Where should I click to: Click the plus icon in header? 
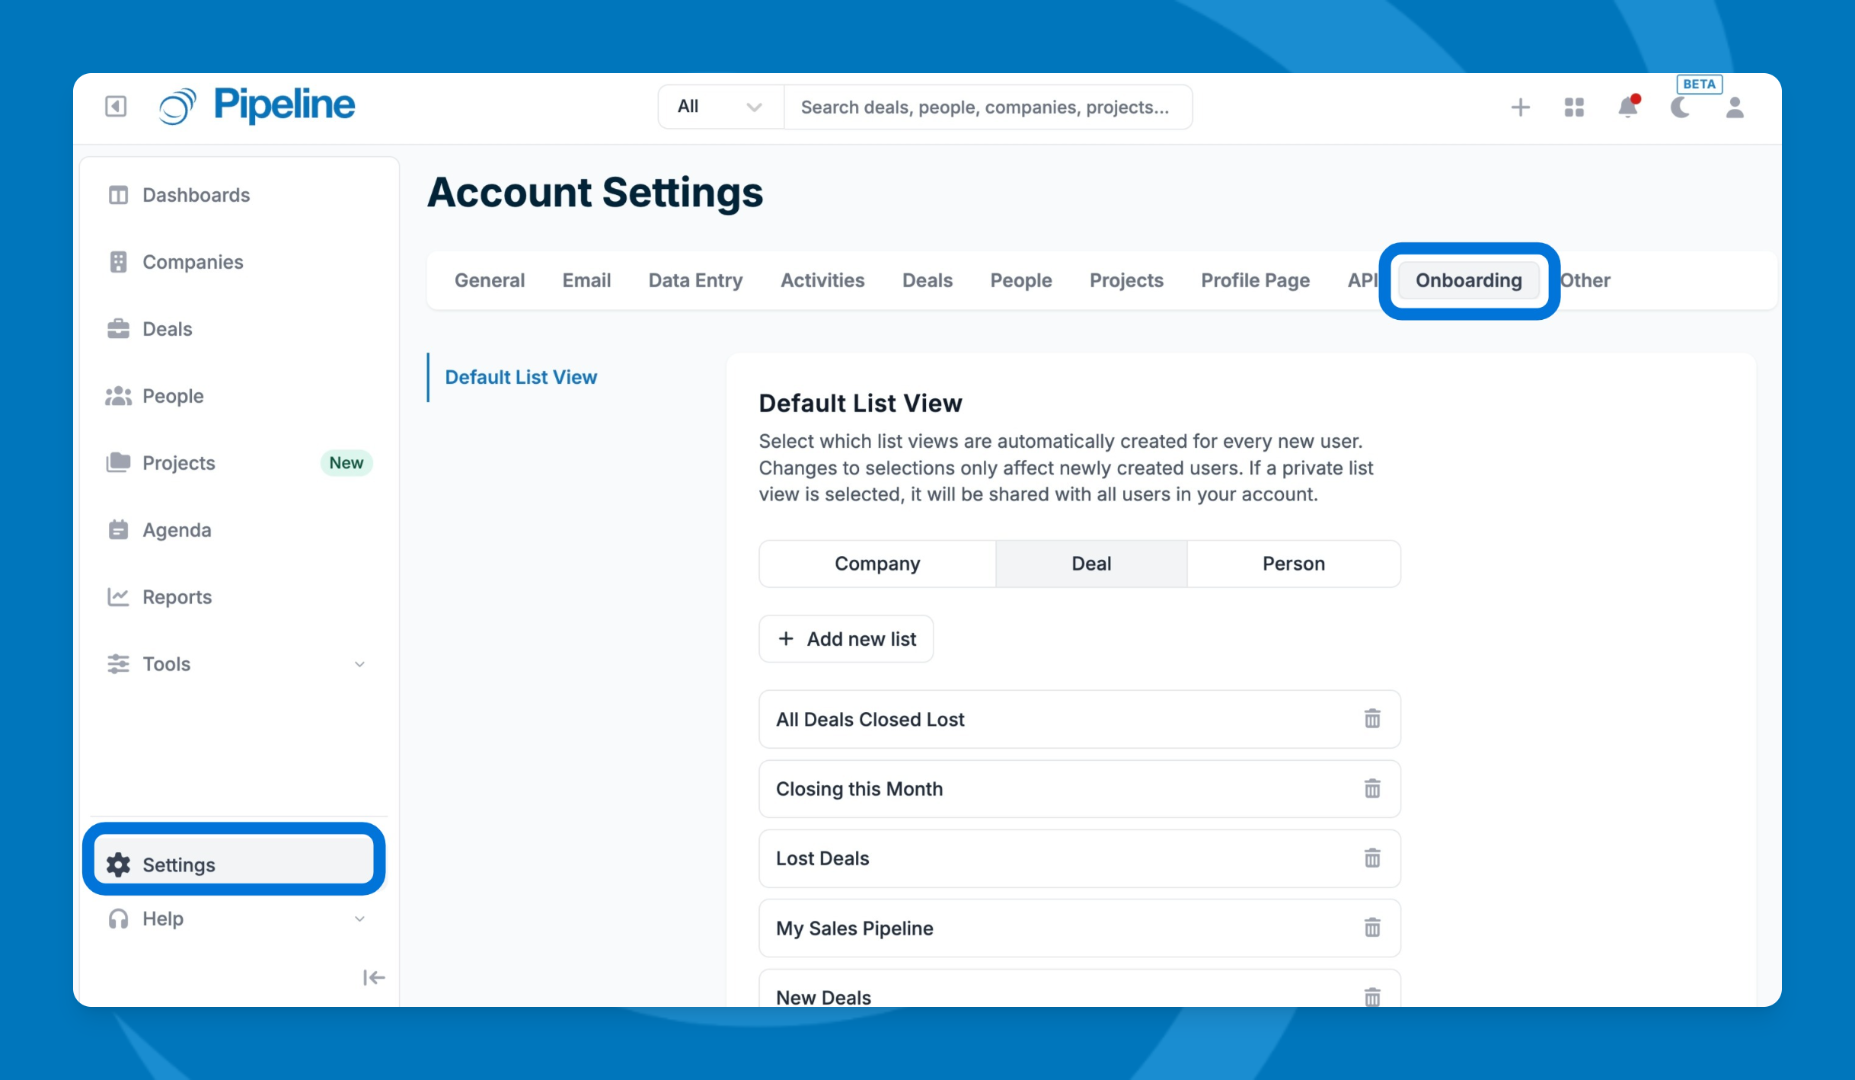coord(1520,107)
